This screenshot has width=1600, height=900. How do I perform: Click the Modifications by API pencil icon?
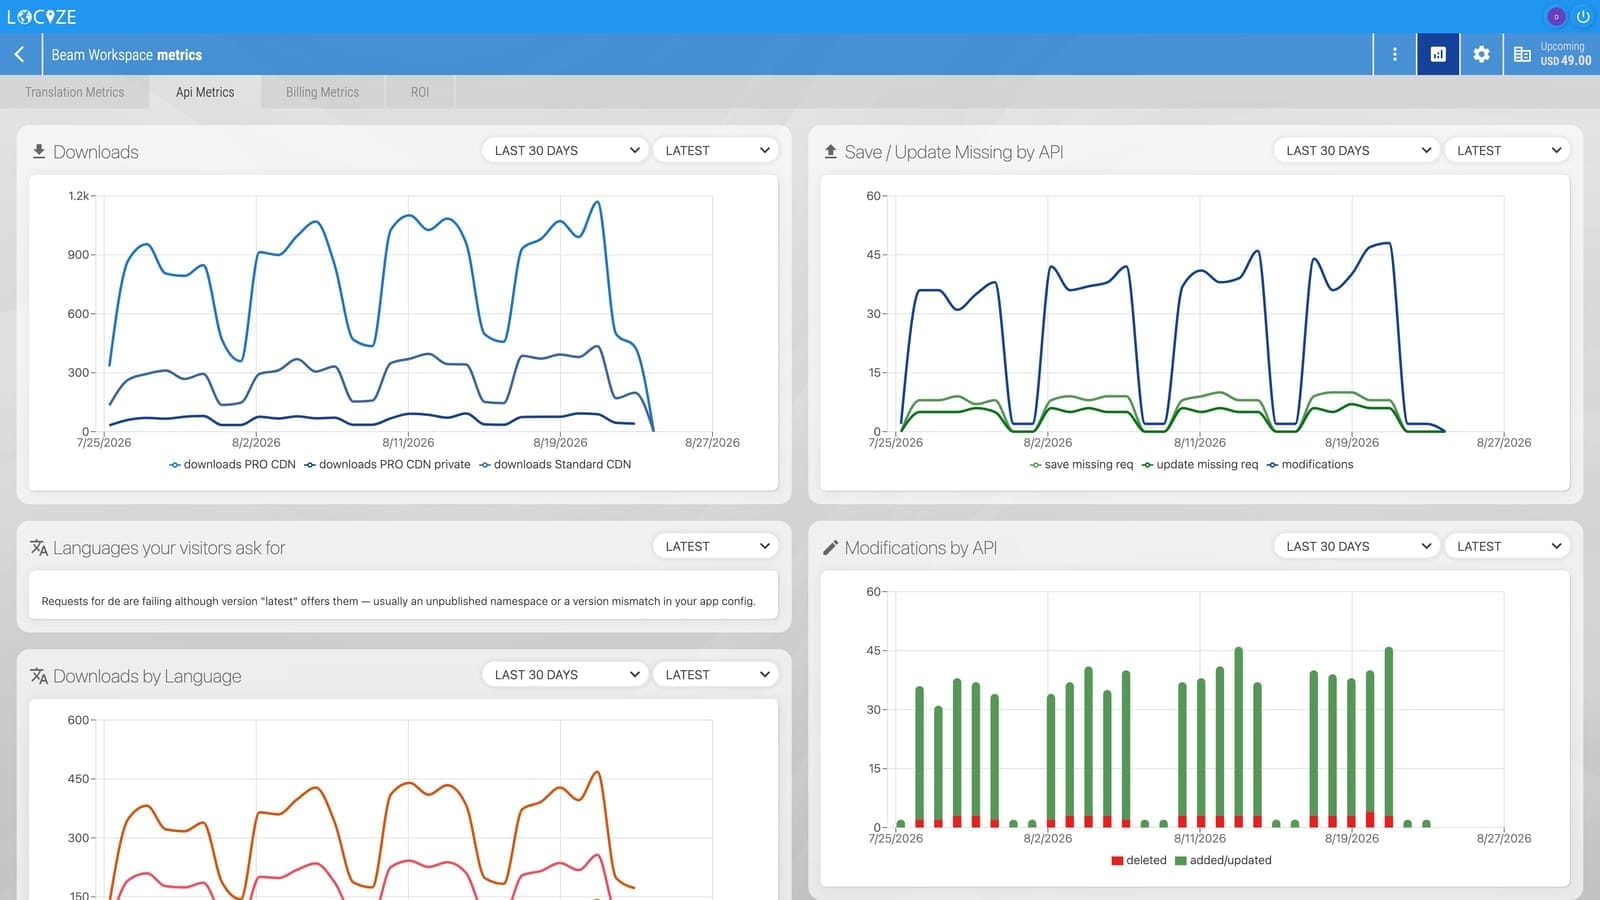tap(830, 548)
